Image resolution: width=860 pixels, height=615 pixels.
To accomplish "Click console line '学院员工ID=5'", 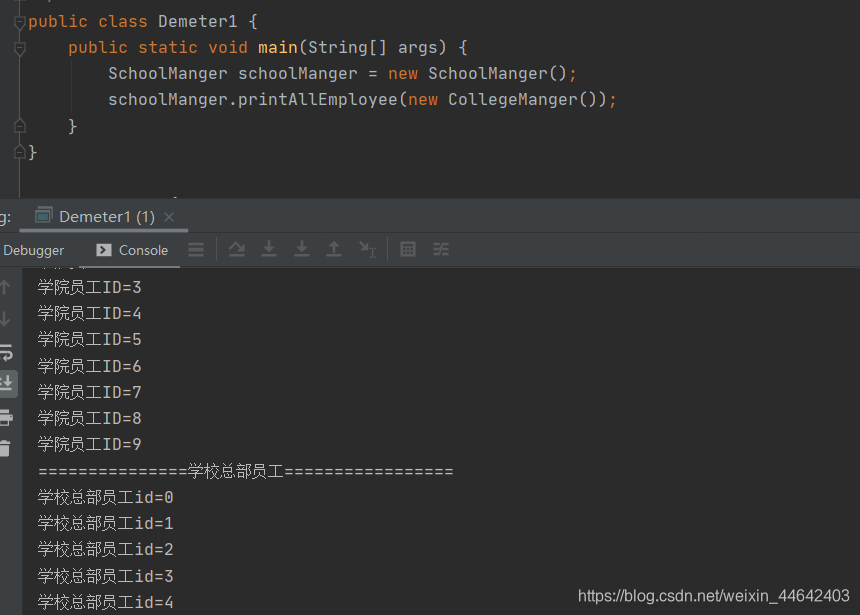I will coord(89,340).
